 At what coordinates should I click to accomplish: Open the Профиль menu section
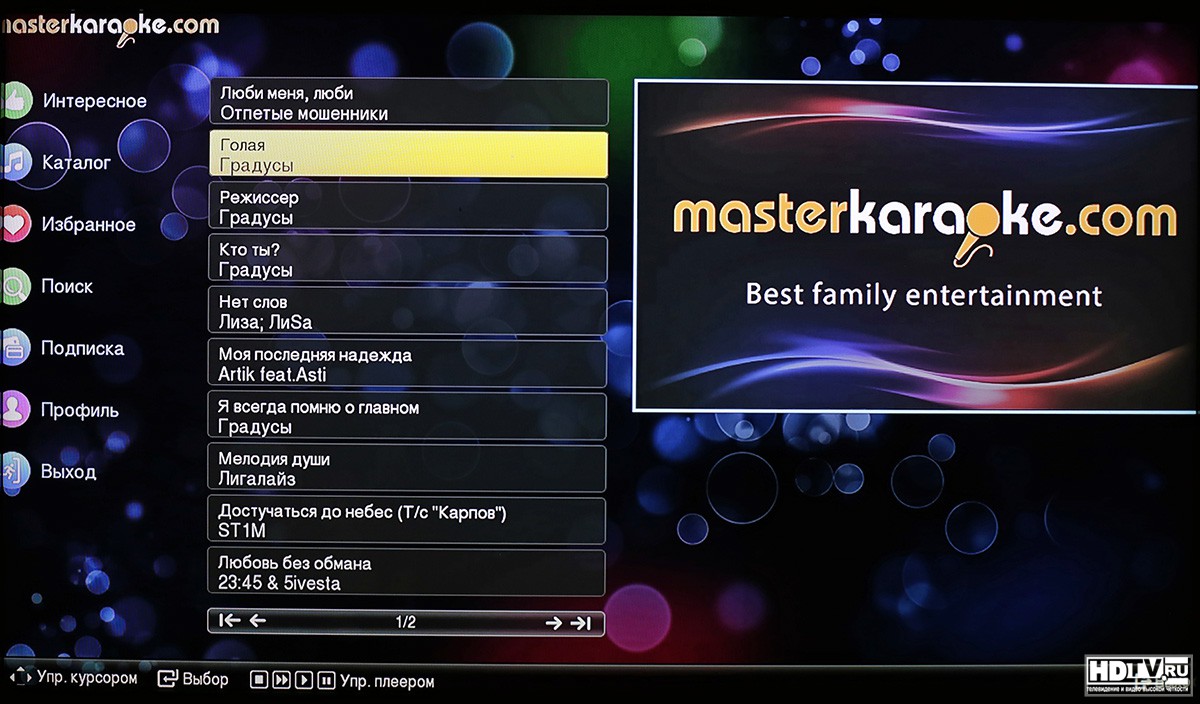(x=80, y=410)
